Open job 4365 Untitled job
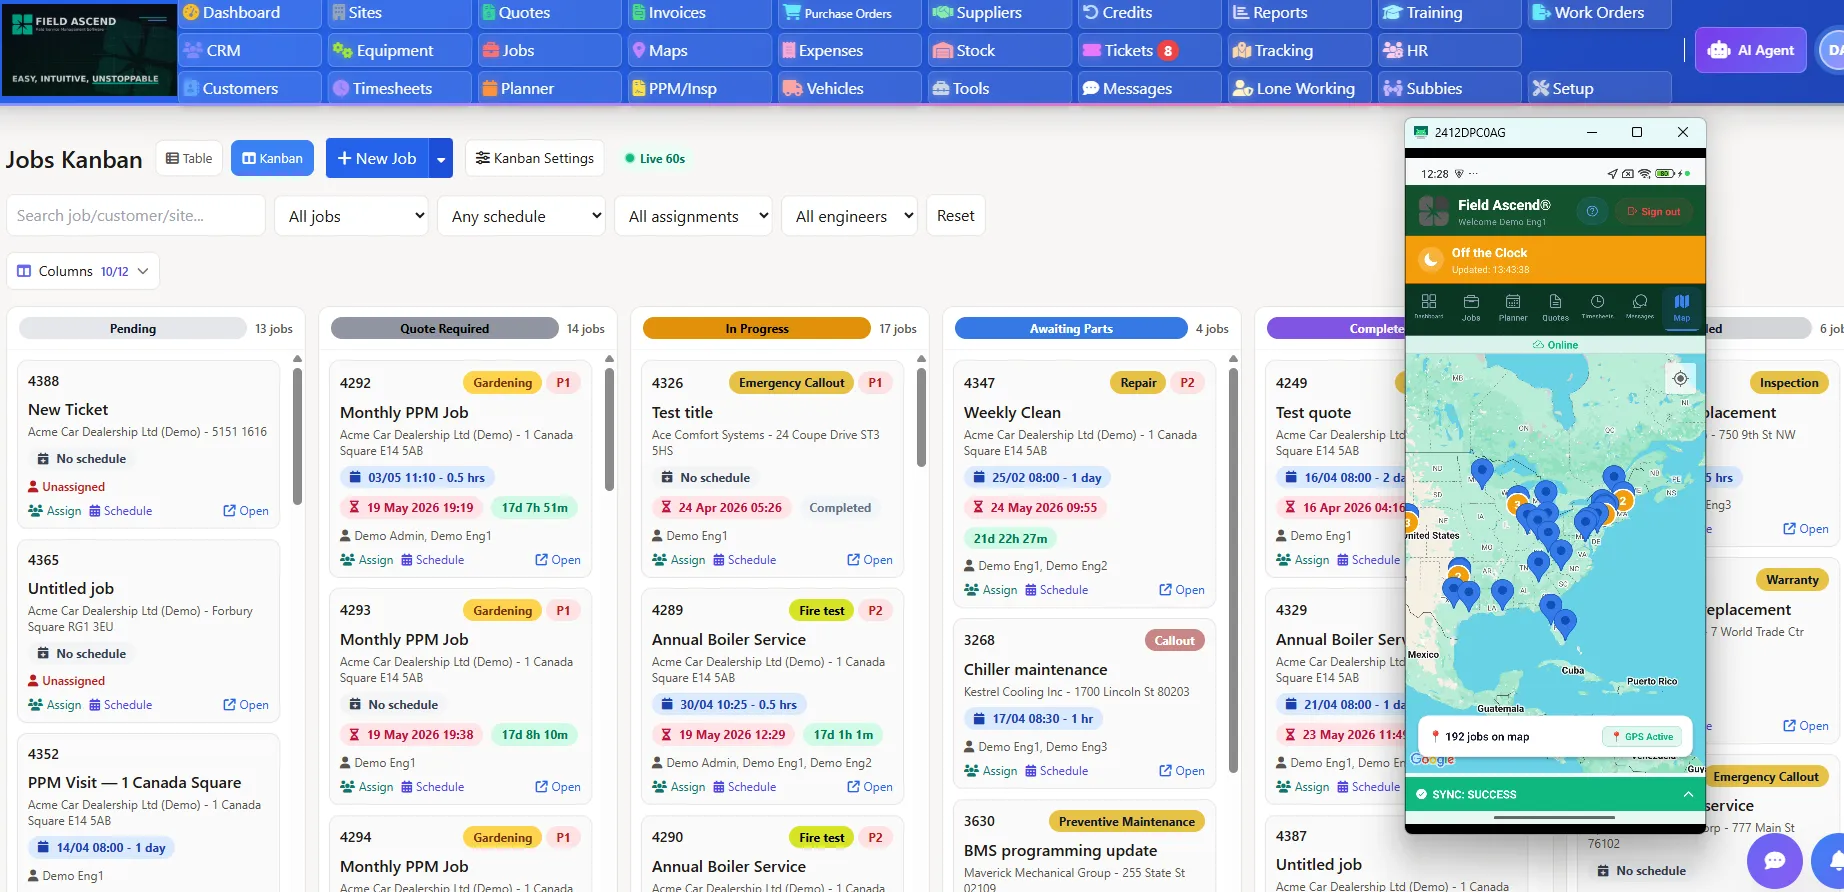Image resolution: width=1844 pixels, height=892 pixels. click(246, 704)
